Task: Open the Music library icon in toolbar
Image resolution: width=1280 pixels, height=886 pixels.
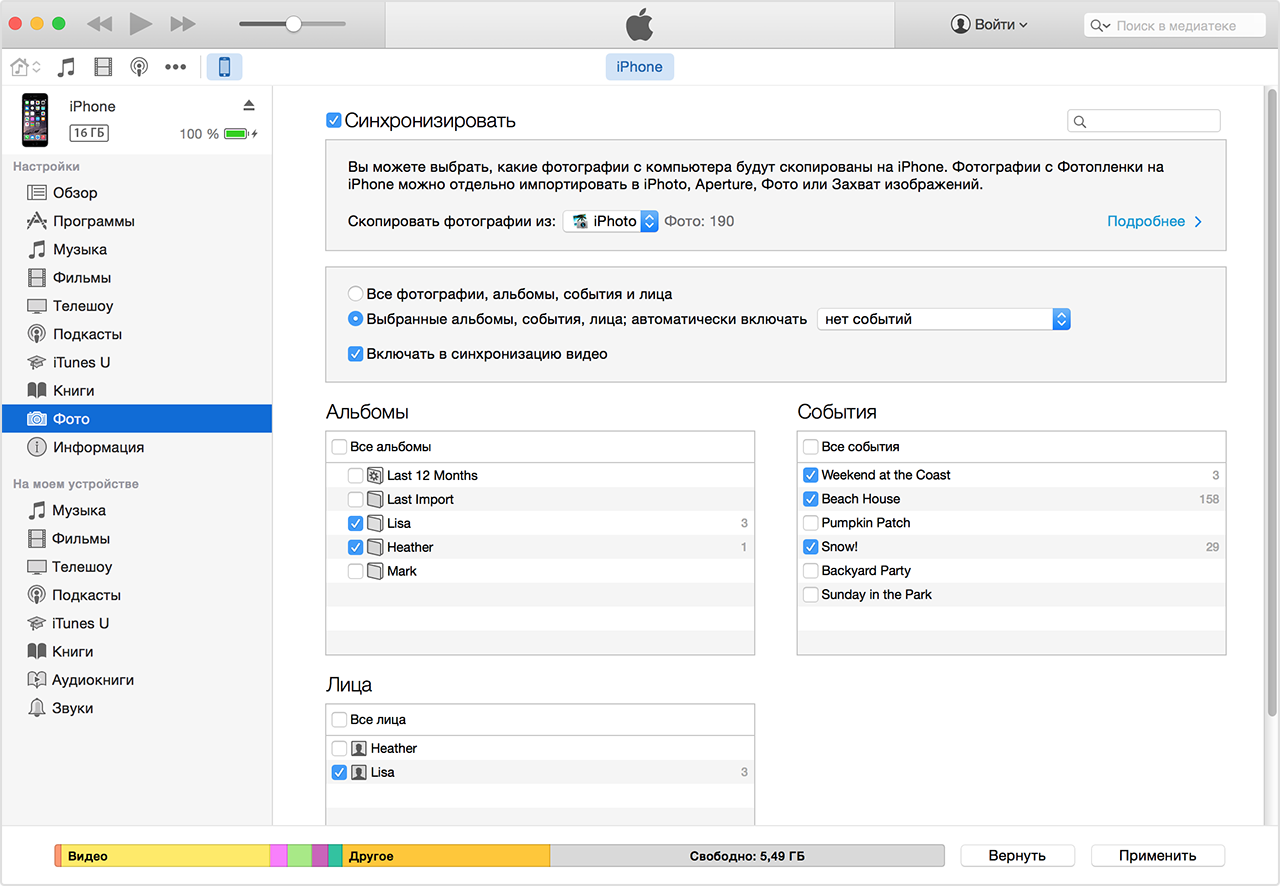Action: tap(66, 67)
